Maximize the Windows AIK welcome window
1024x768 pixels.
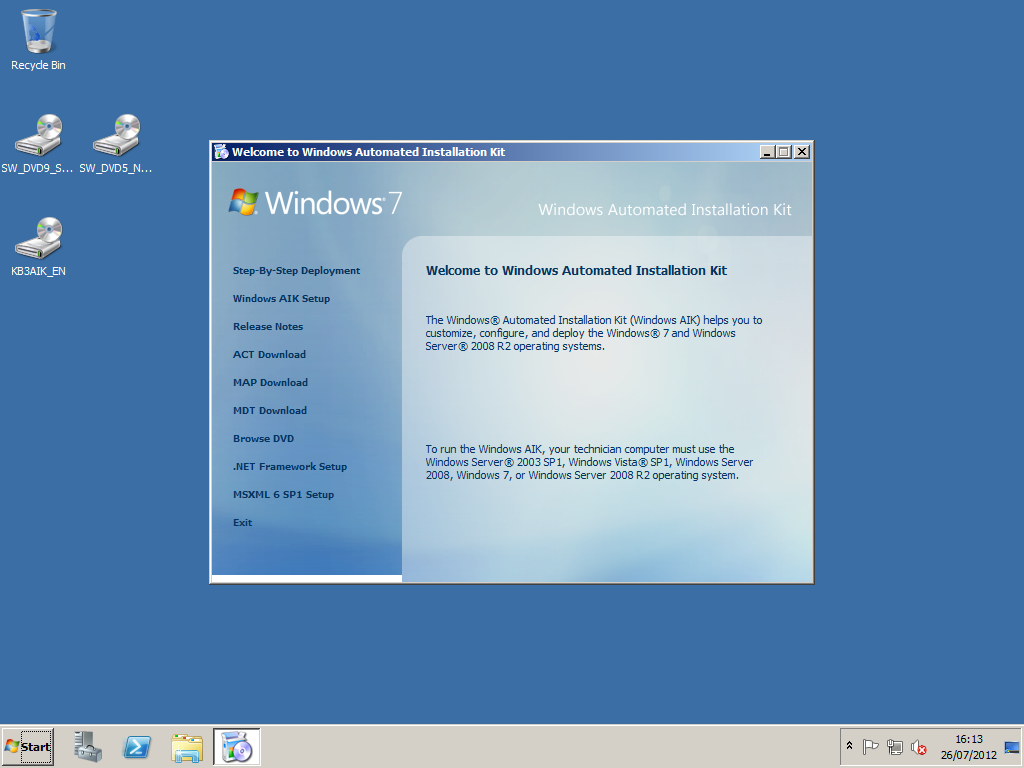784,152
